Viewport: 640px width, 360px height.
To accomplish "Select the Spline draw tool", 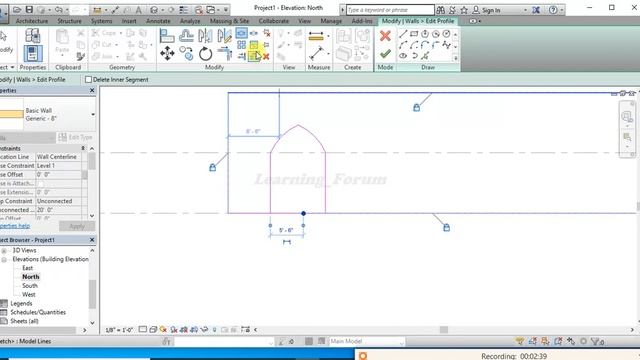I will 447,45.
